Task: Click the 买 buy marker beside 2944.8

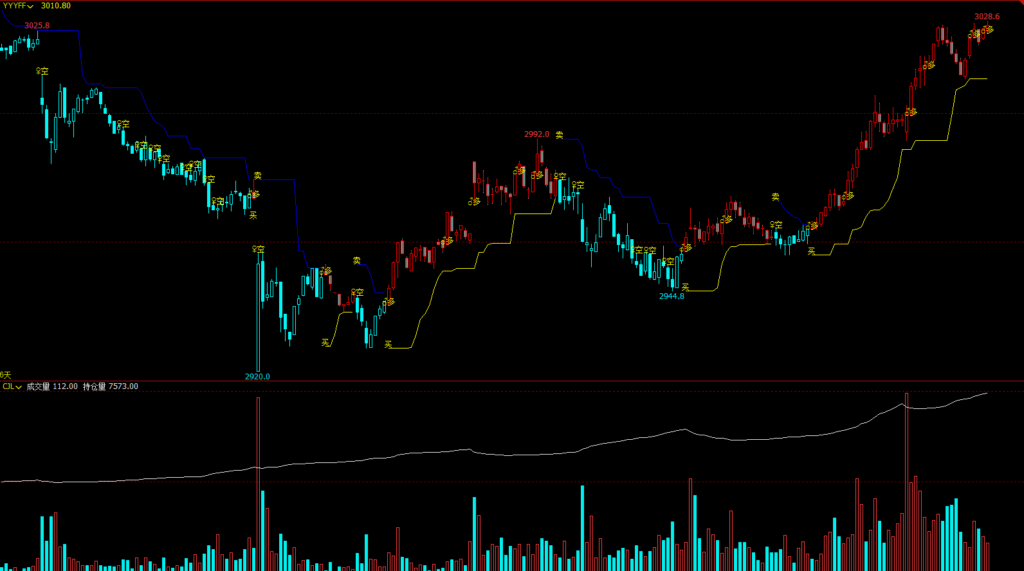Action: [685, 287]
